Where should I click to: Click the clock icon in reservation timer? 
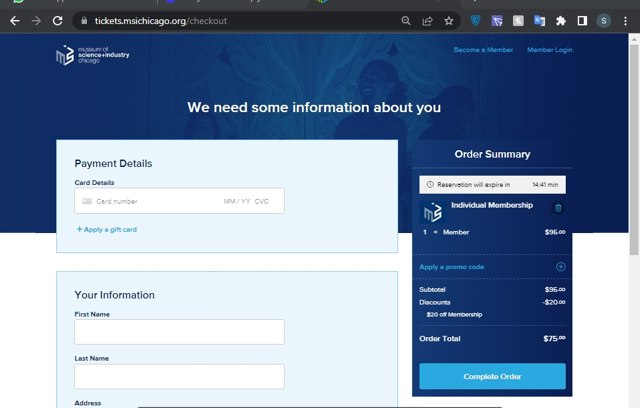430,184
